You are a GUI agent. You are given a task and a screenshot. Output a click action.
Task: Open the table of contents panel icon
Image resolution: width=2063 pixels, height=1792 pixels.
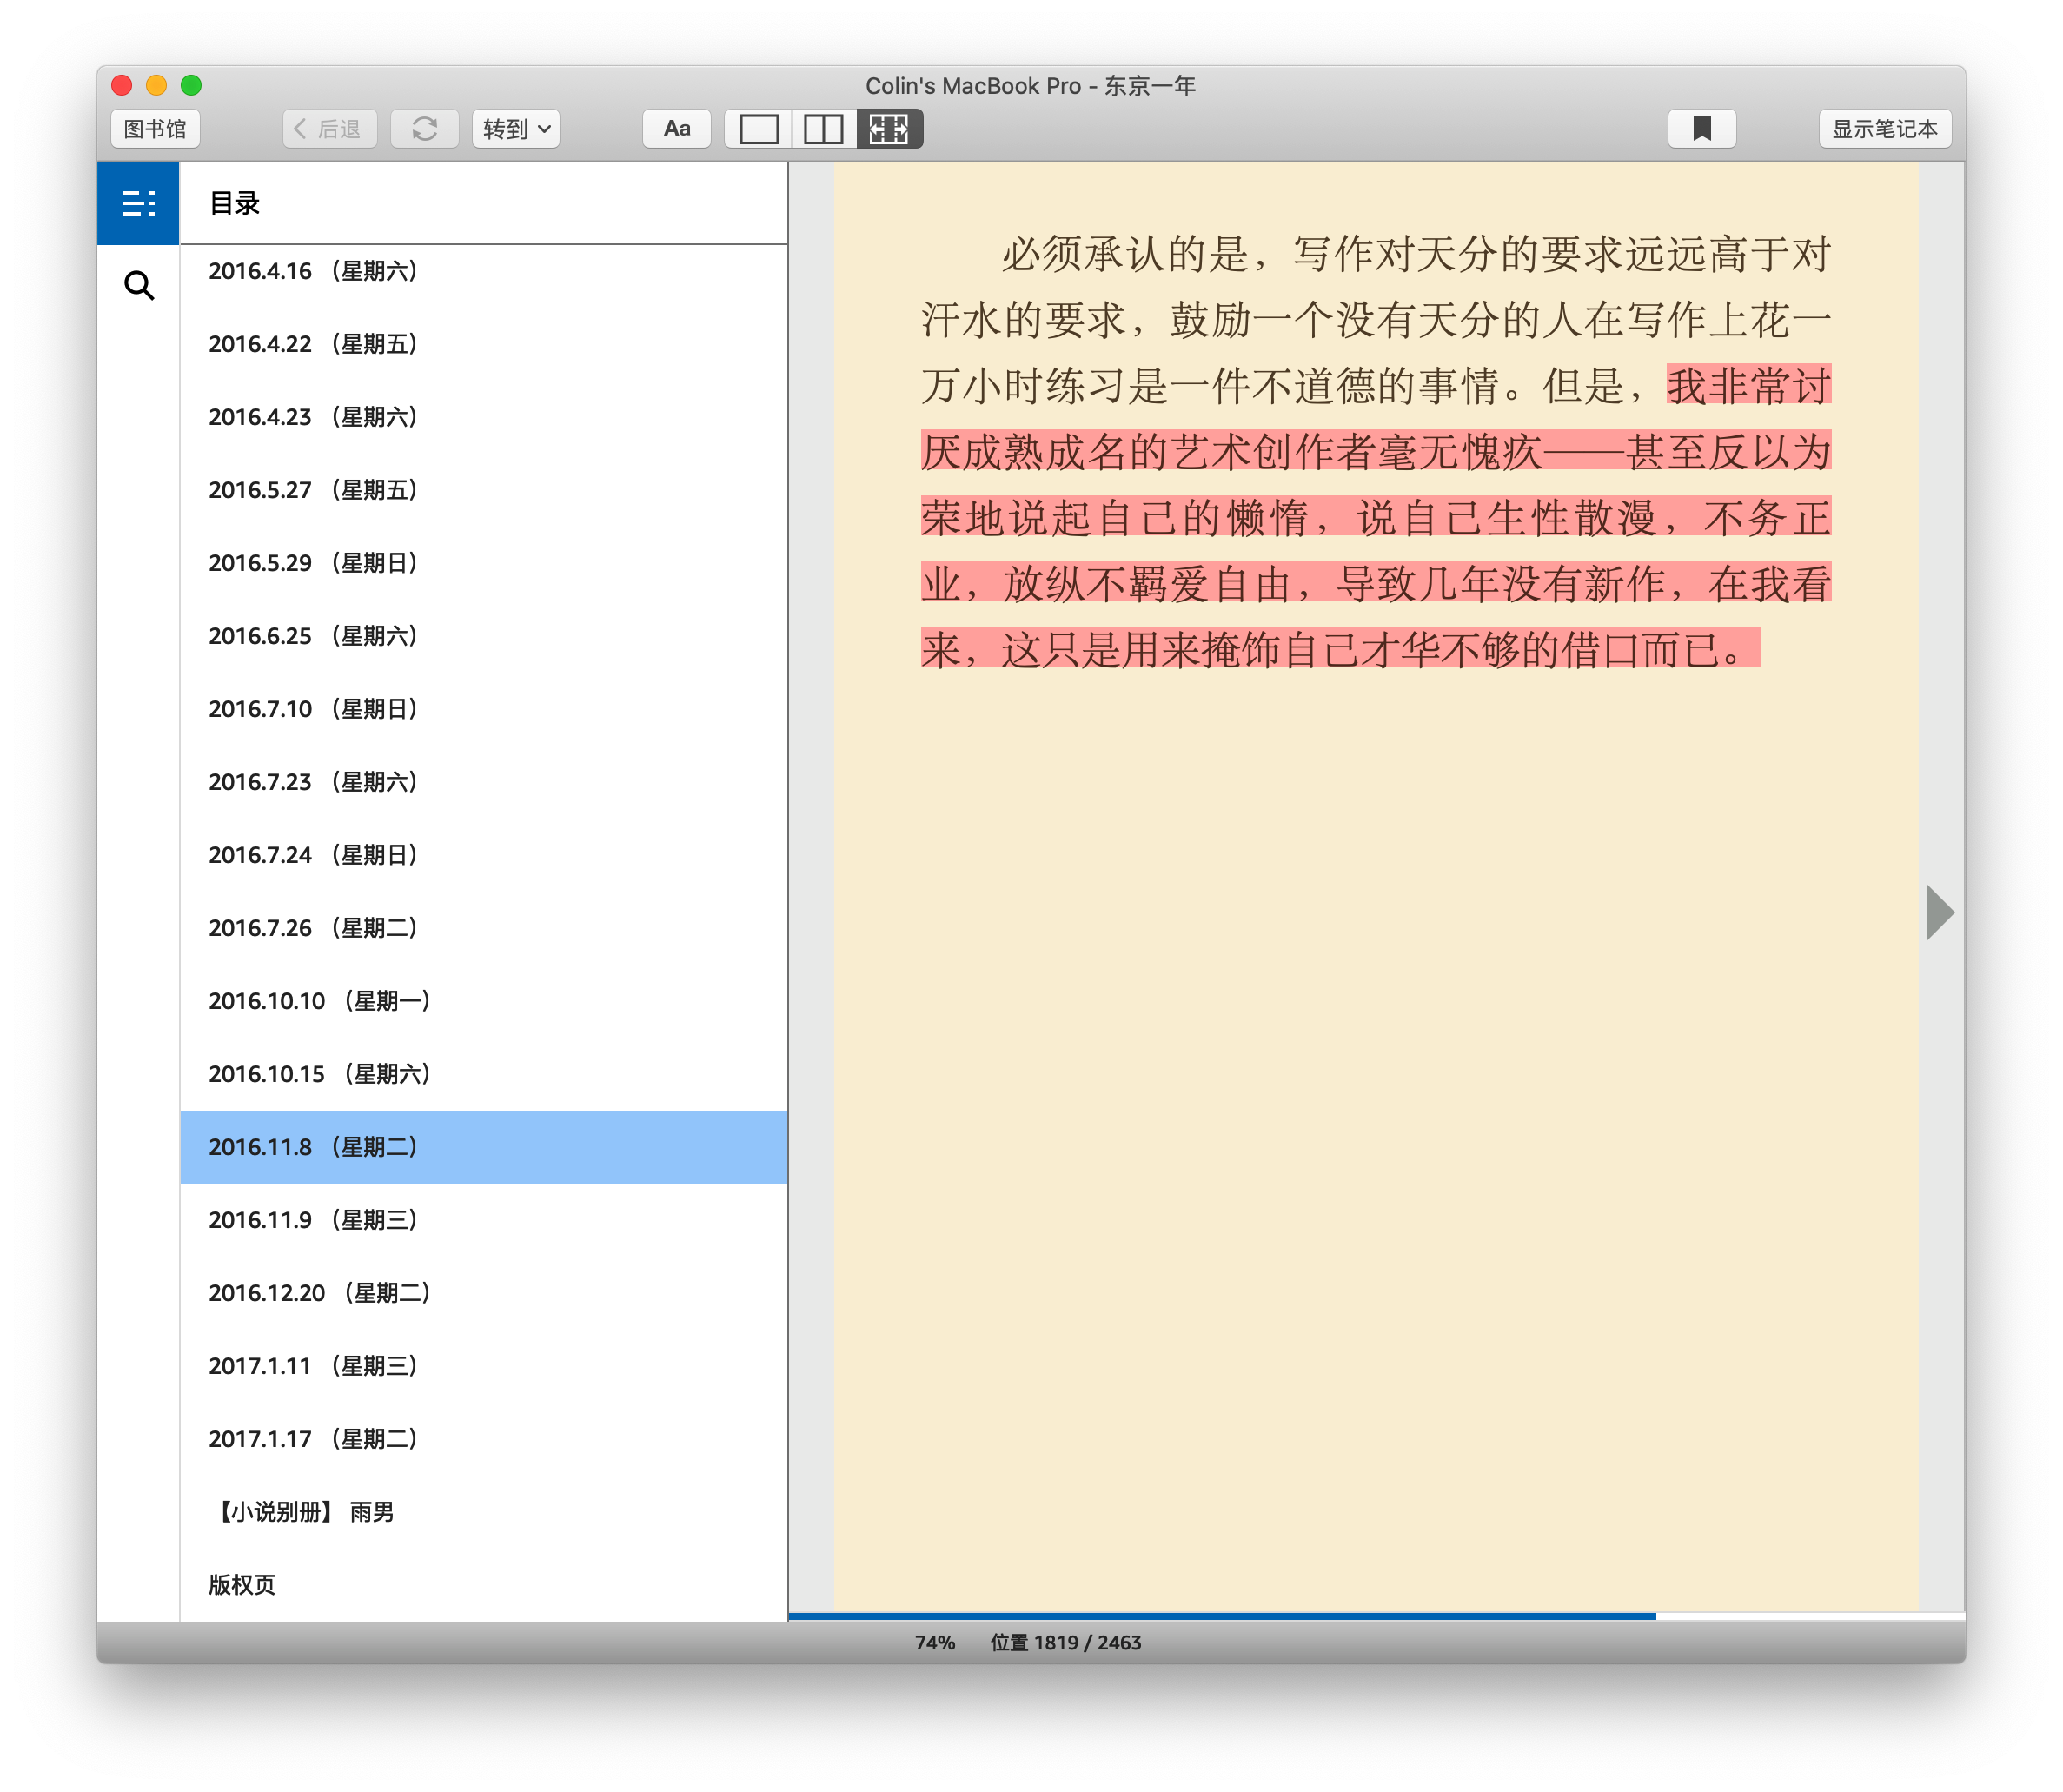[x=138, y=204]
